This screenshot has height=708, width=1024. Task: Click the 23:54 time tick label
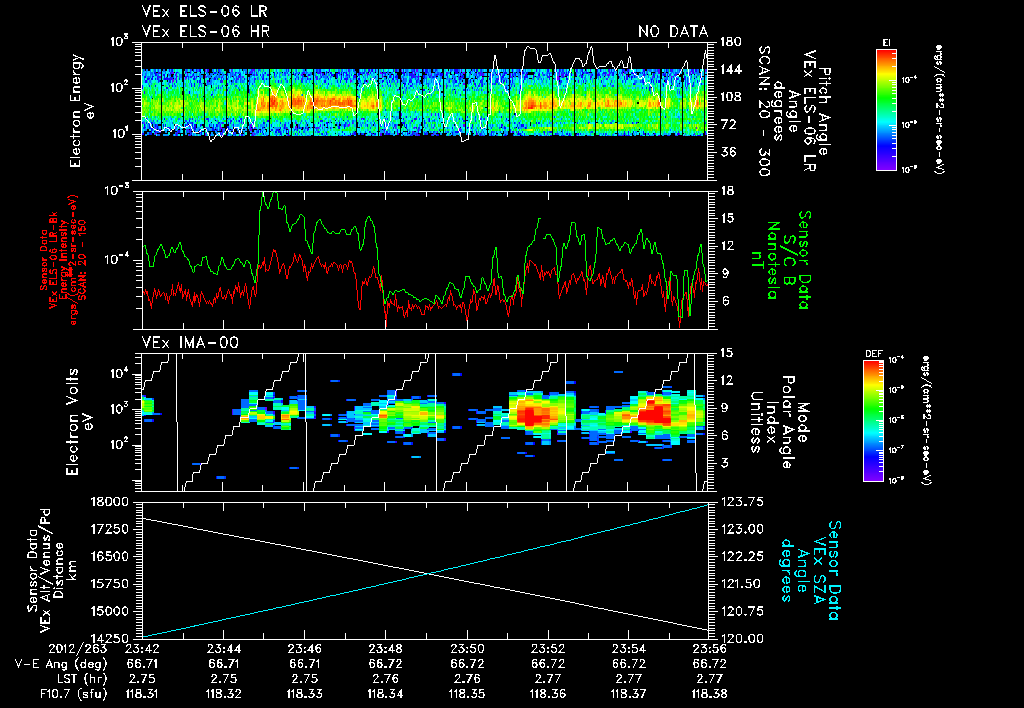628,649
